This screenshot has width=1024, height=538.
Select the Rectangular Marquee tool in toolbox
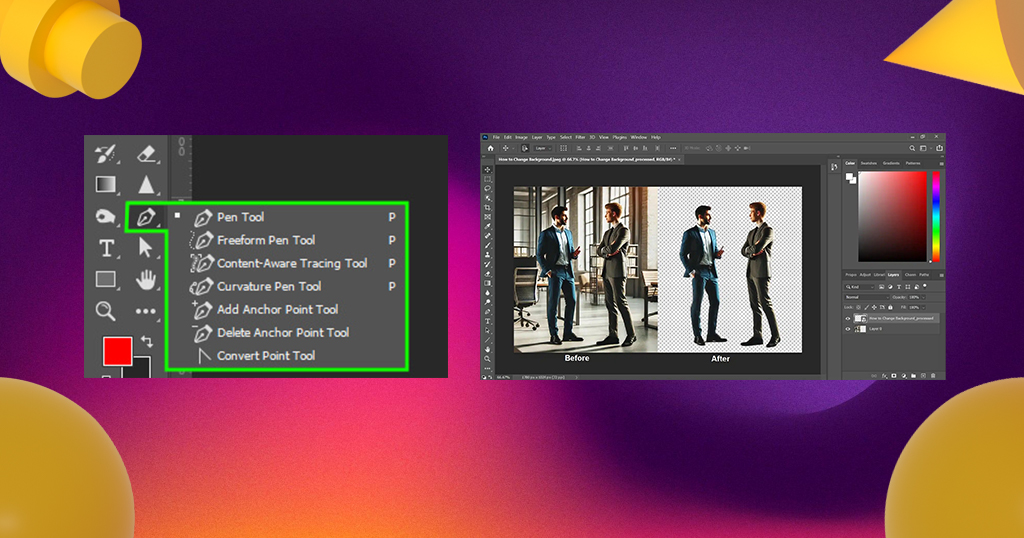click(487, 179)
